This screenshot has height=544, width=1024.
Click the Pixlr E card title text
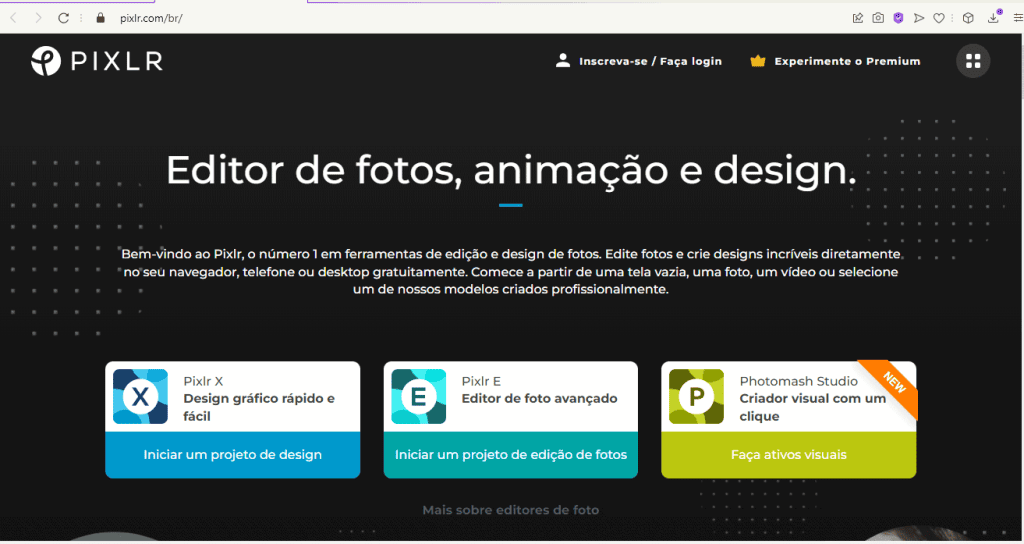pyautogui.click(x=481, y=381)
